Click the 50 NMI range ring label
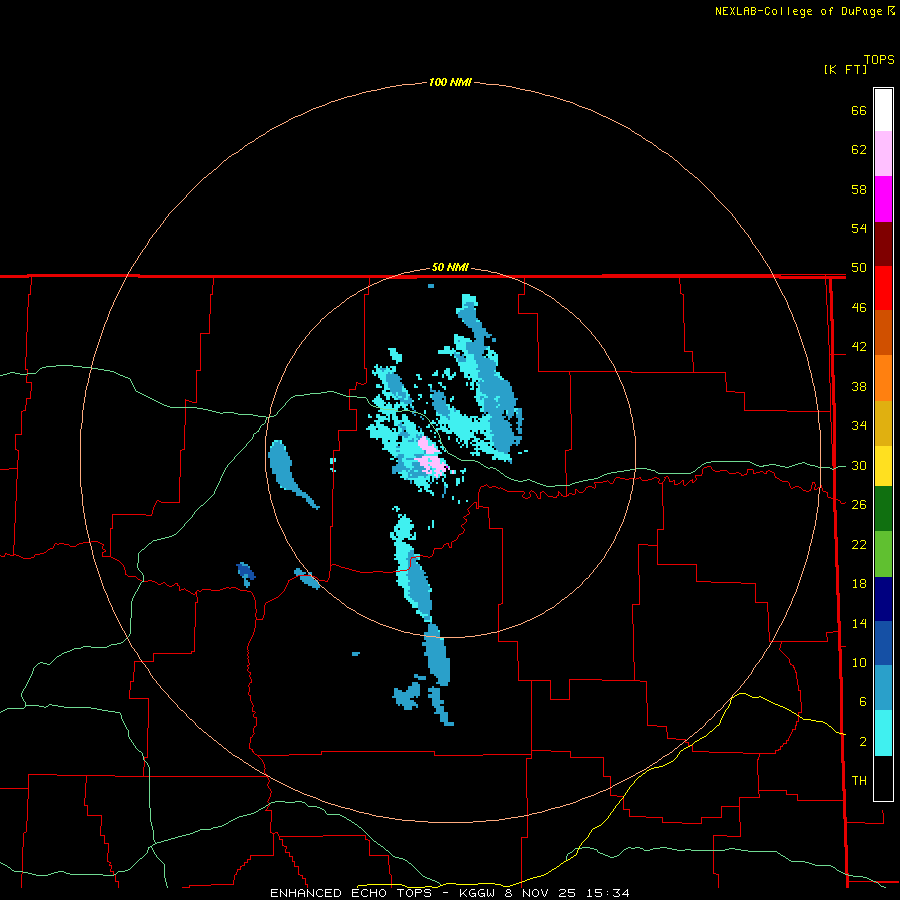 click(450, 267)
